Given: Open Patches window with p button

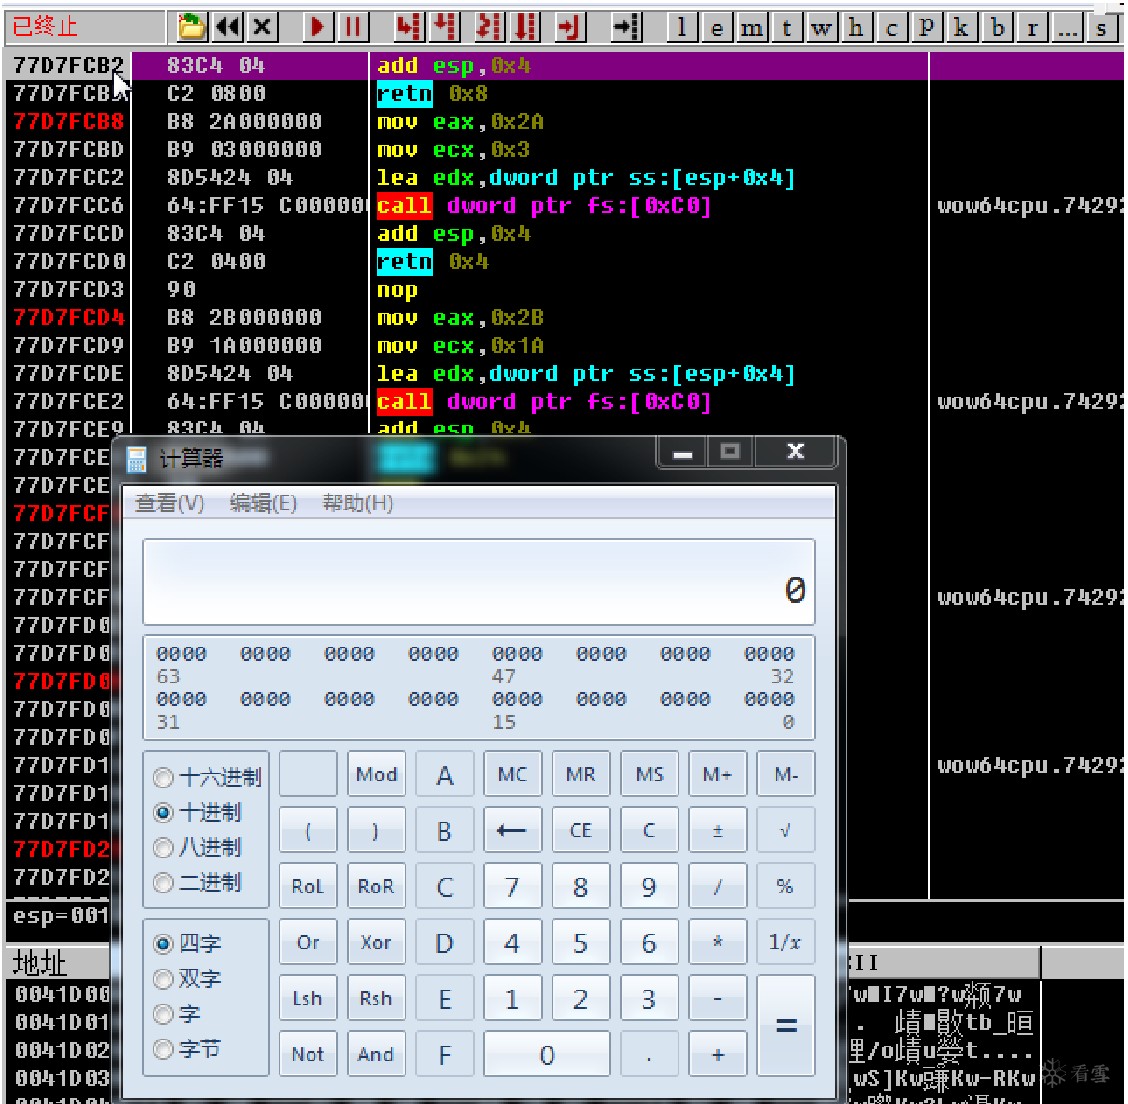Looking at the screenshot, I should [x=926, y=27].
